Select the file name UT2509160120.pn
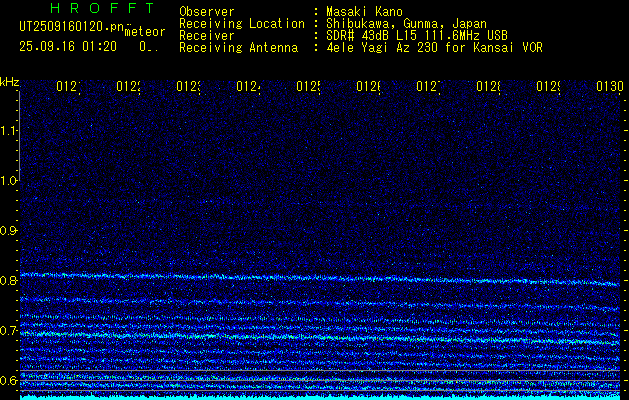 [72, 27]
